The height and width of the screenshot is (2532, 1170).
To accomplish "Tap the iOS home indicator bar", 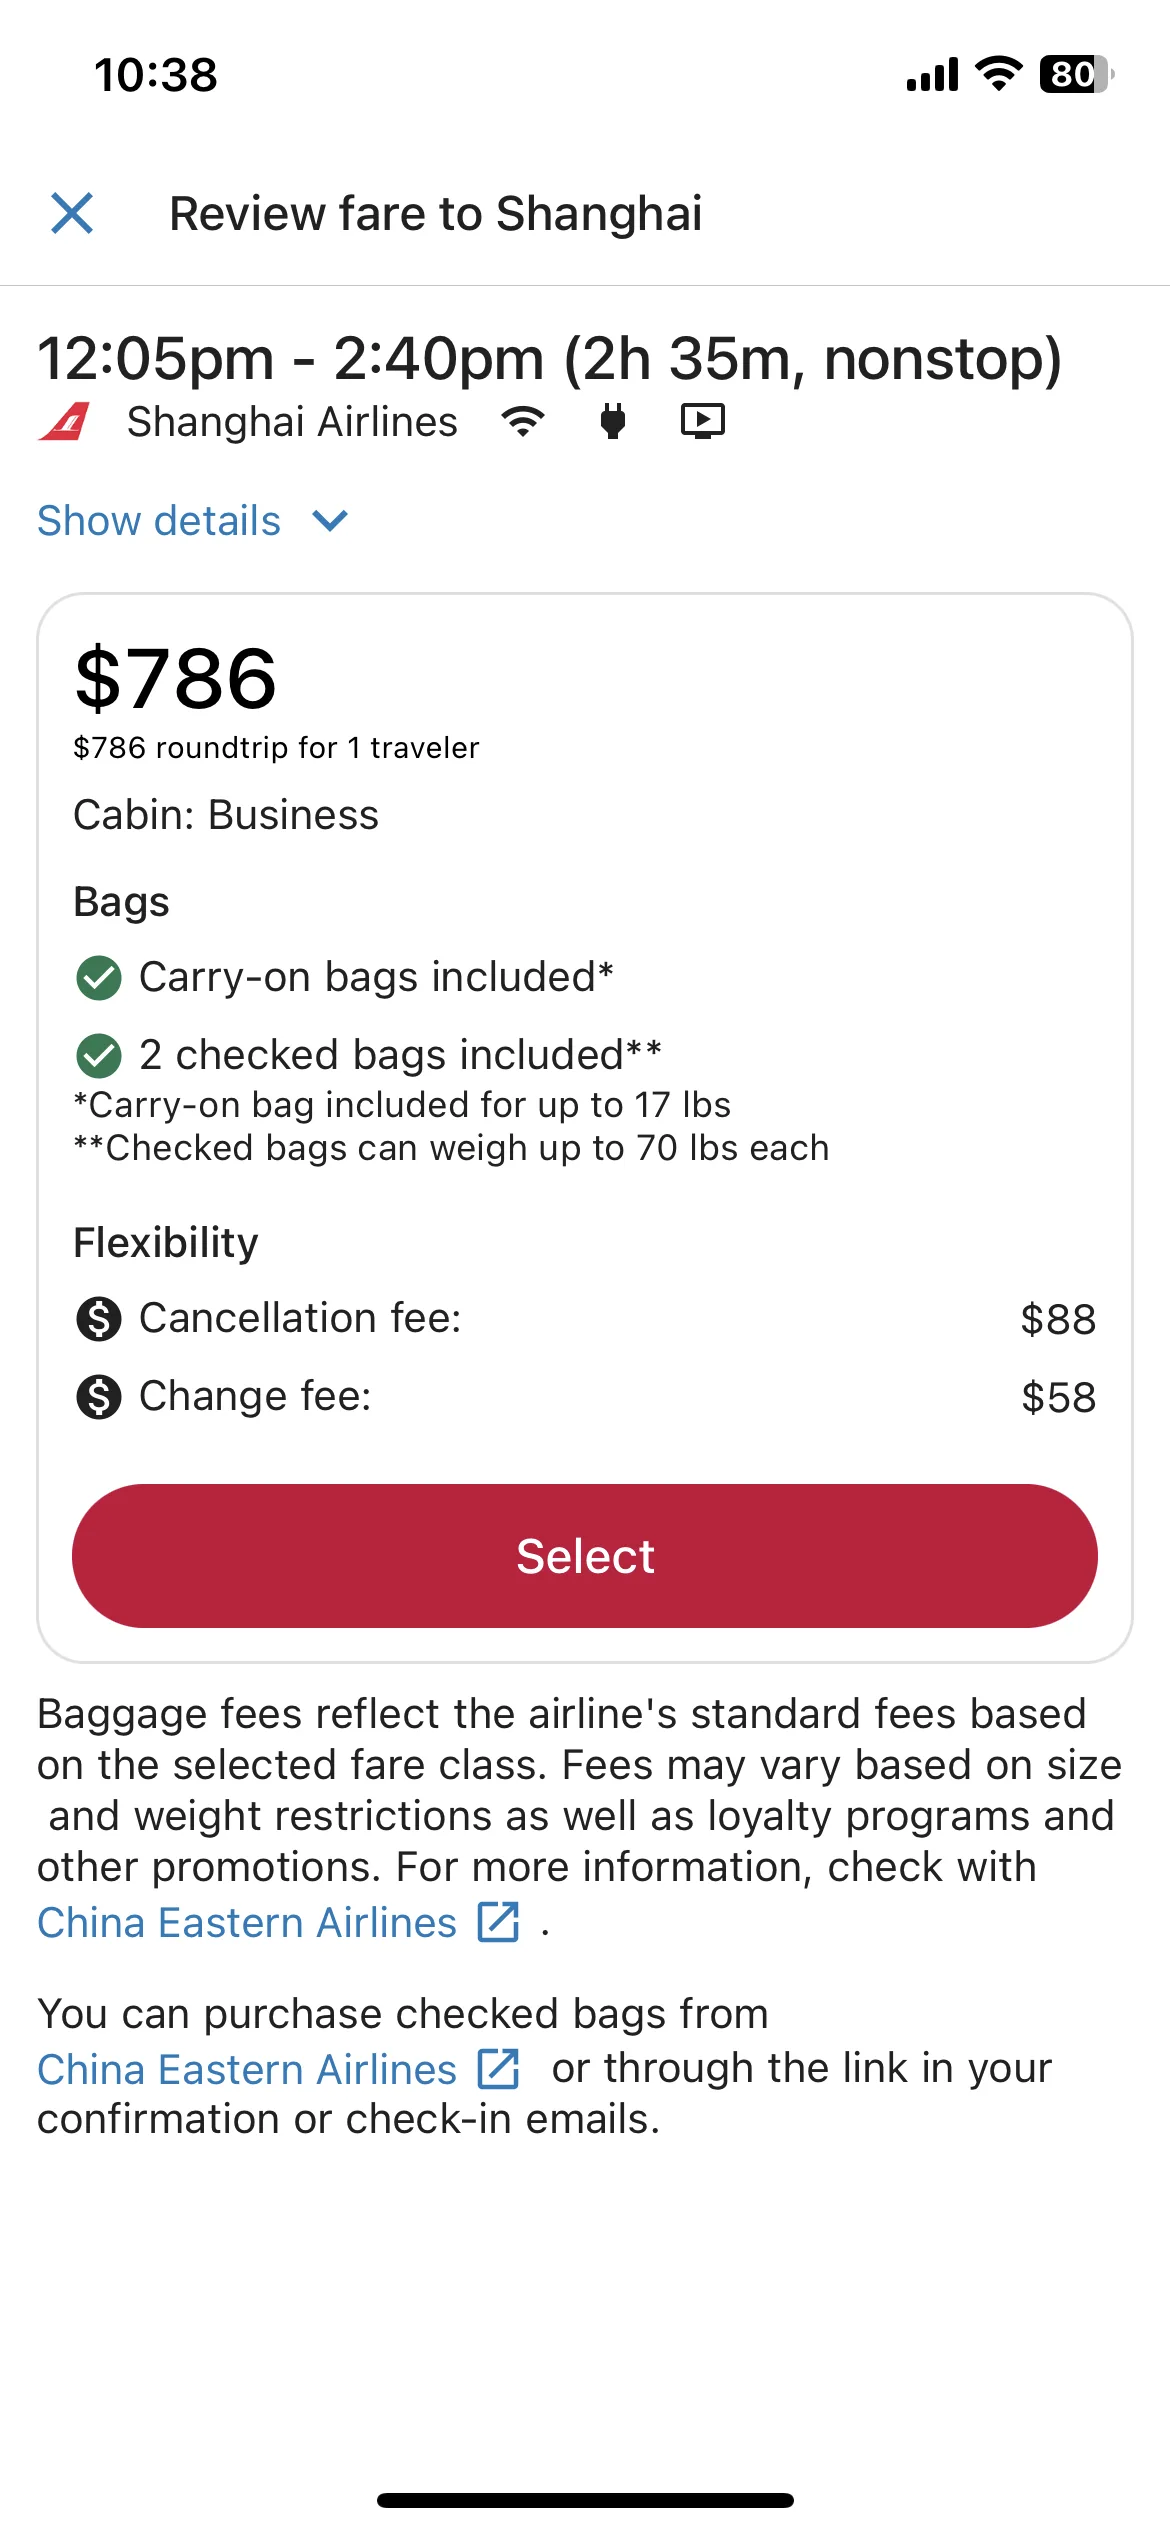I will pyautogui.click(x=585, y=2500).
